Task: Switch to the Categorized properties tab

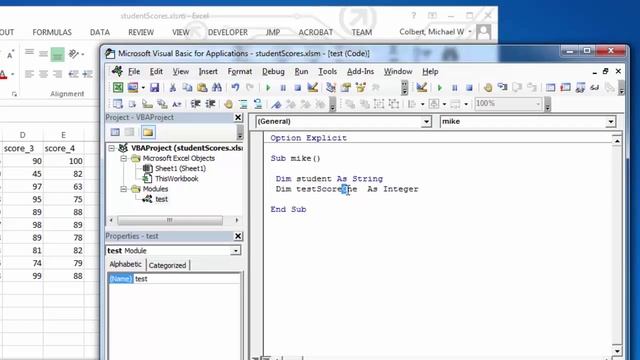Action: pyautogui.click(x=167, y=265)
